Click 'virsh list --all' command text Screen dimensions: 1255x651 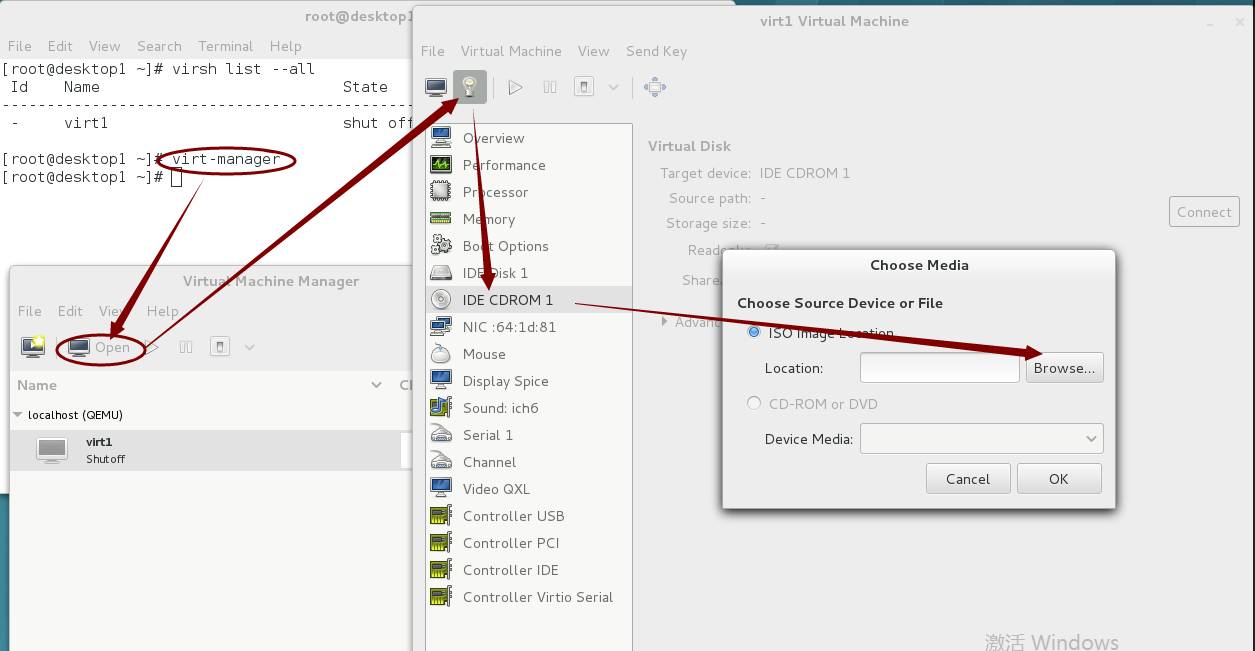(243, 69)
